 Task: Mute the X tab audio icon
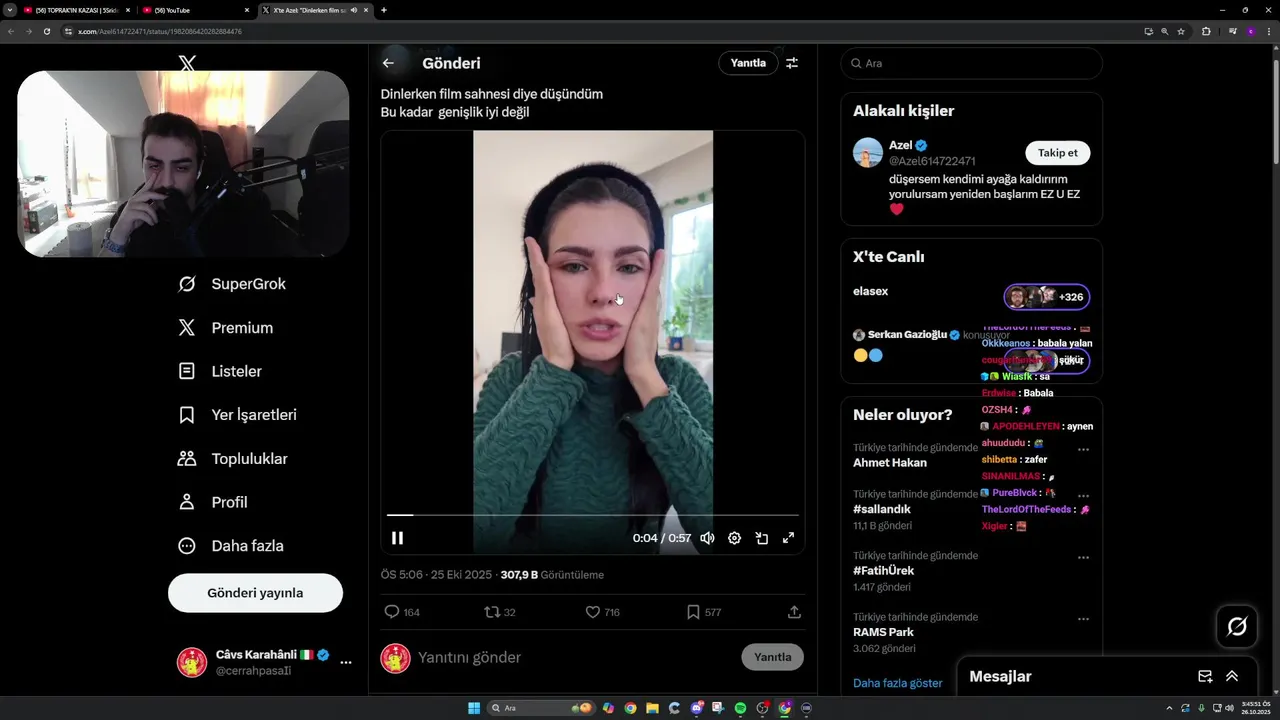354,10
